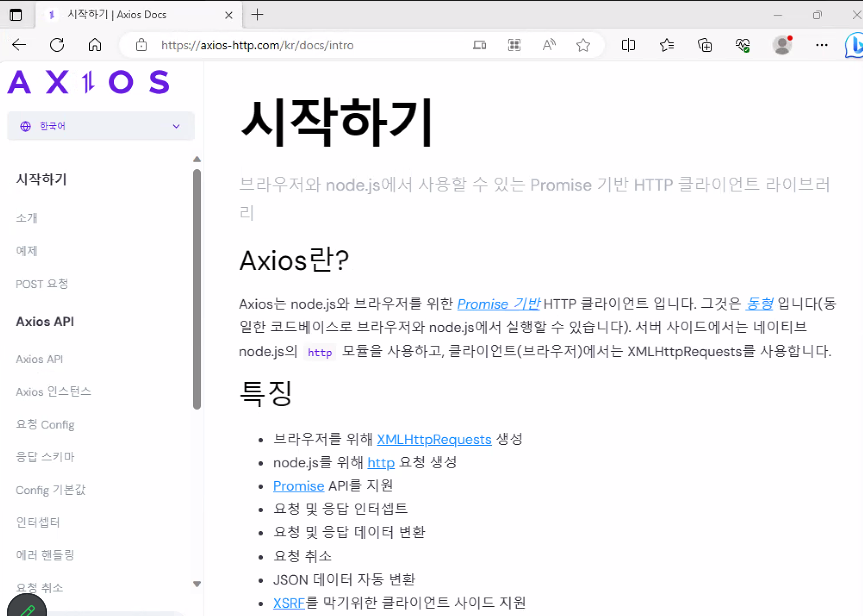Open the Settings and more menu
Viewport: 863px width, 616px height.
point(822,45)
